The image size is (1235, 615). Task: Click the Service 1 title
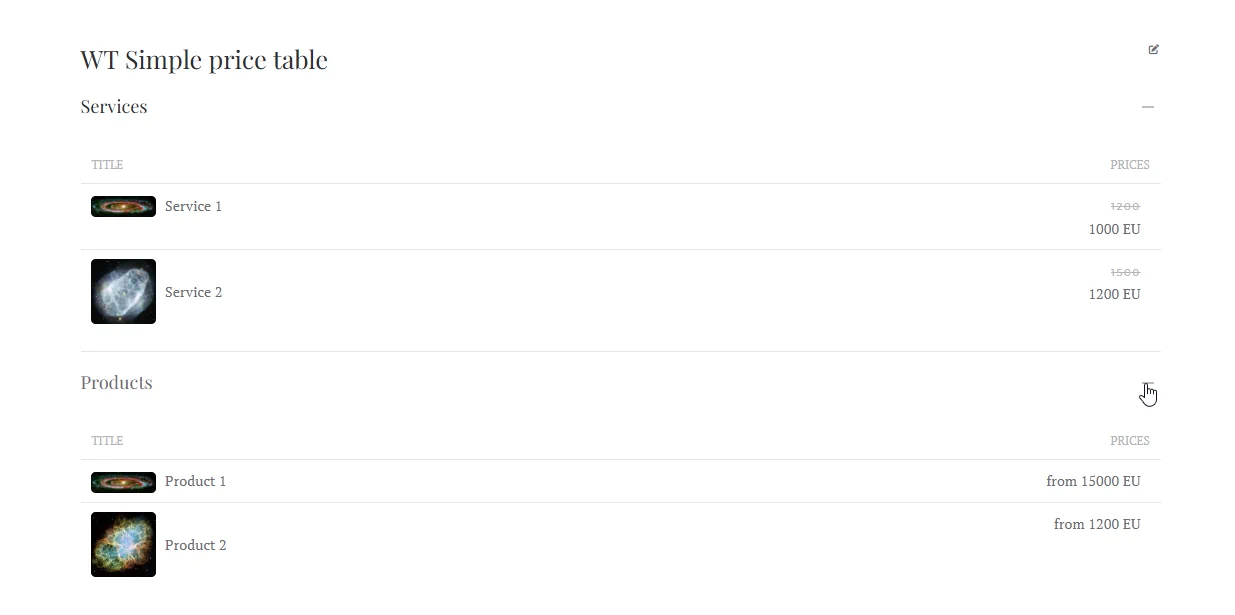193,206
